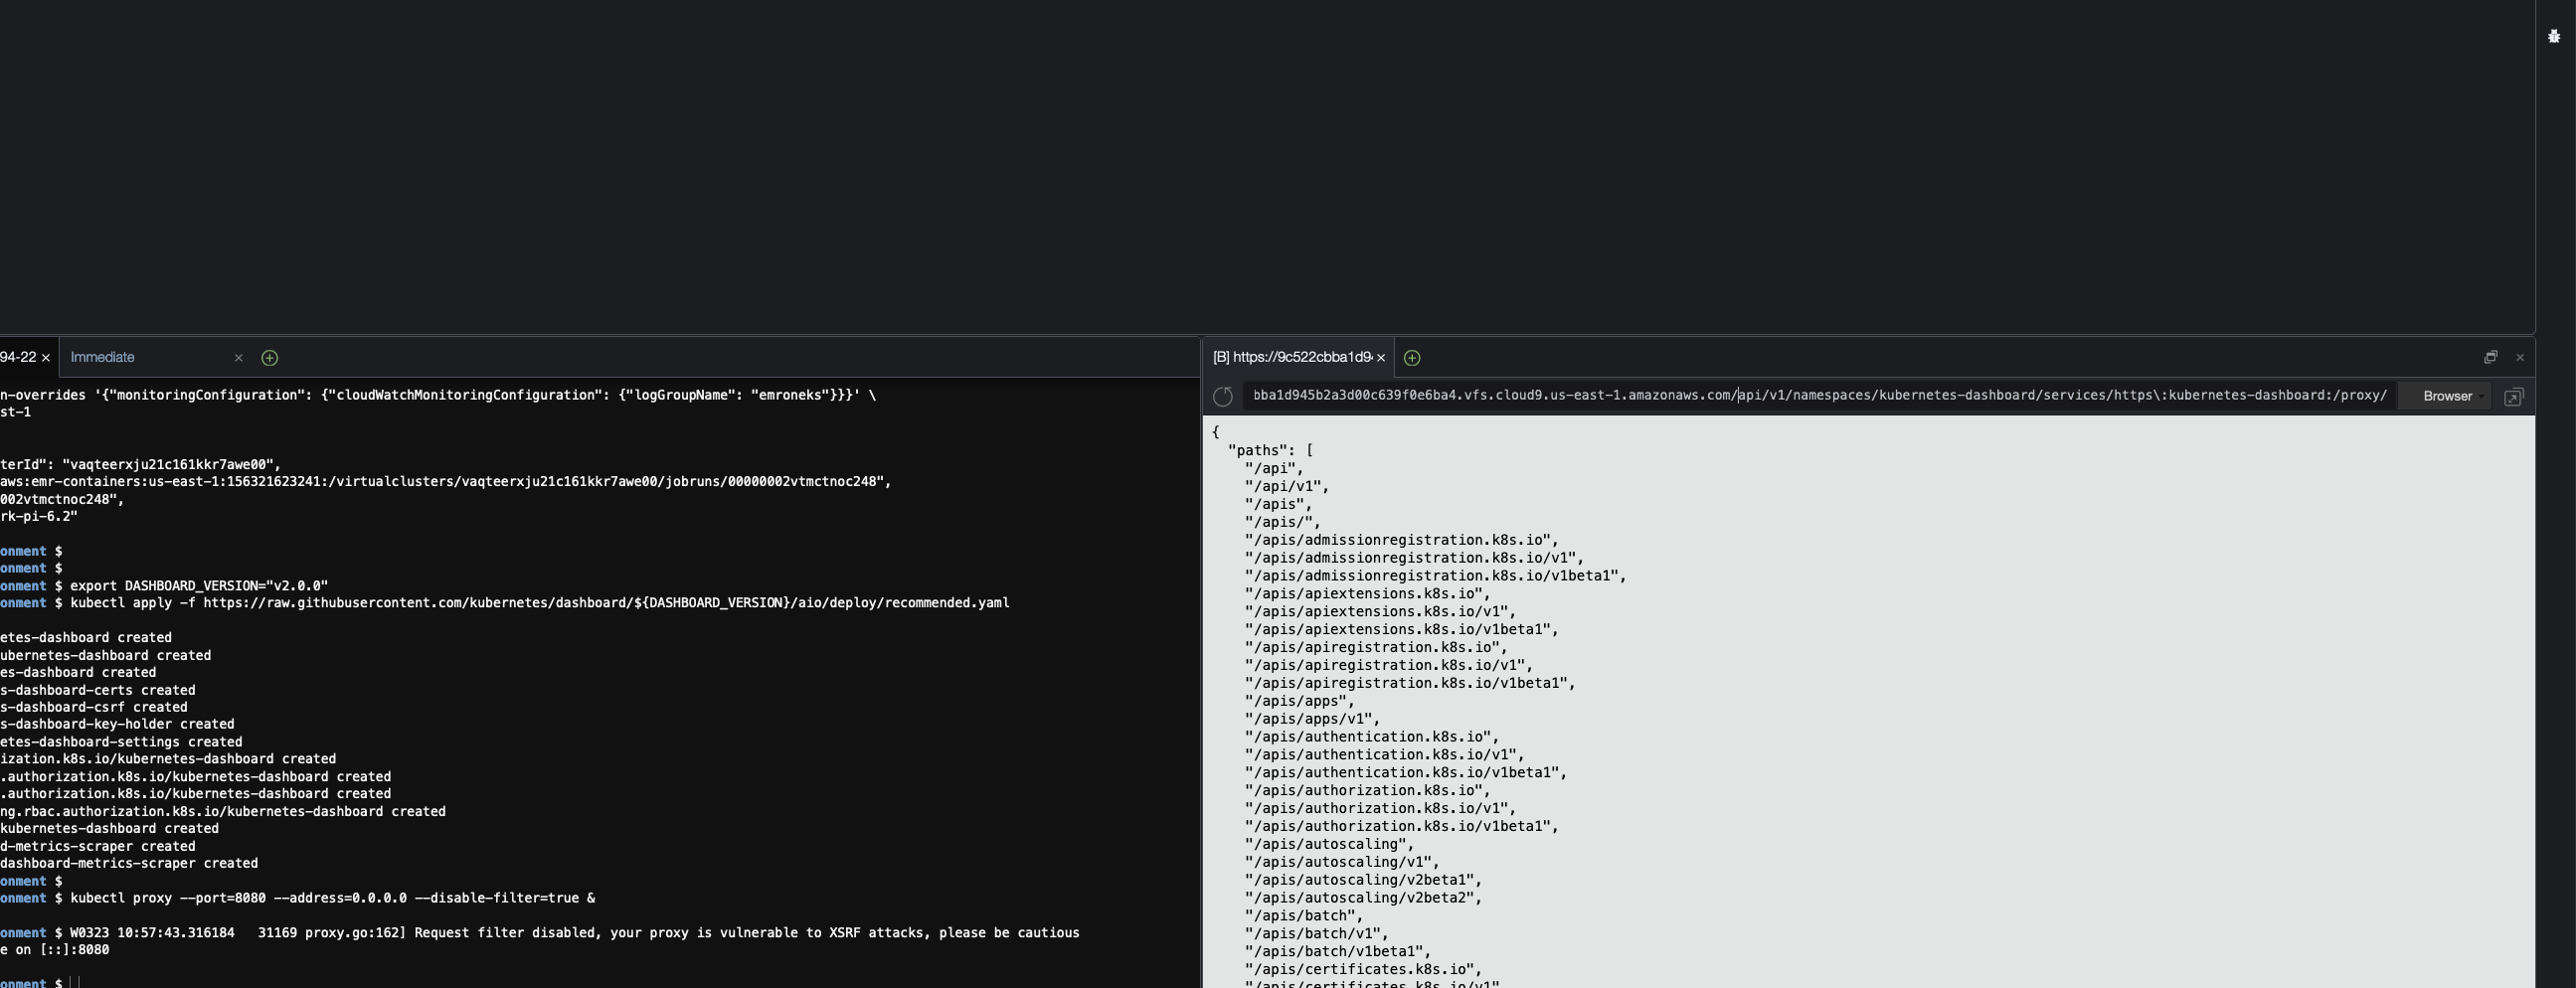Click the "paths": [ JSON key

coord(1270,450)
